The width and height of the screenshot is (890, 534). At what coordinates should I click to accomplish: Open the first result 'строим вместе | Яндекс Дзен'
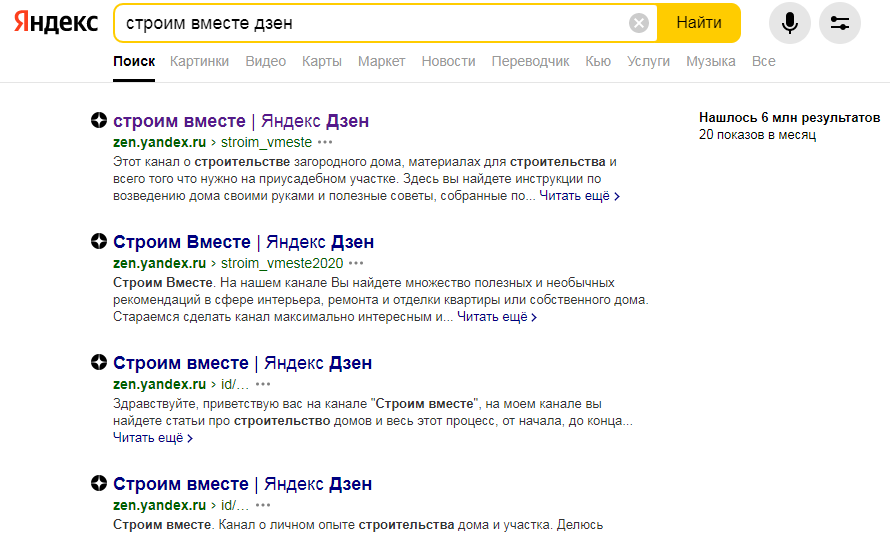coord(241,121)
